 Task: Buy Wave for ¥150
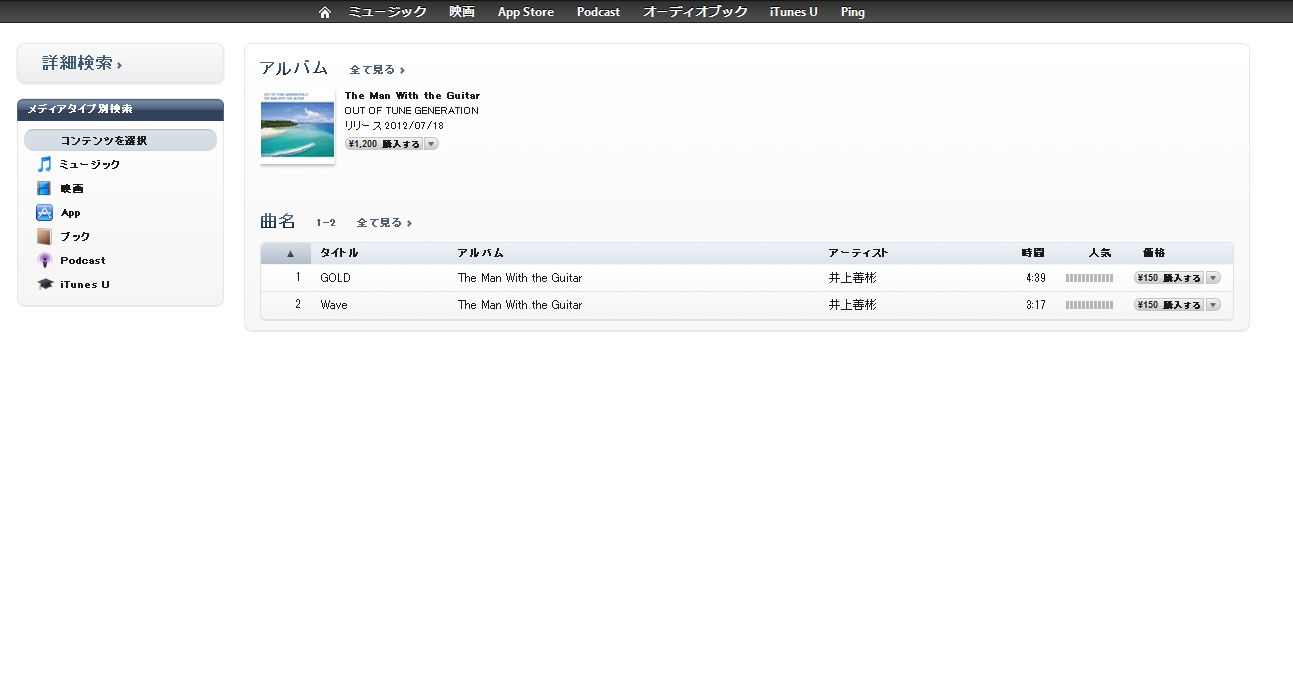click(1170, 305)
